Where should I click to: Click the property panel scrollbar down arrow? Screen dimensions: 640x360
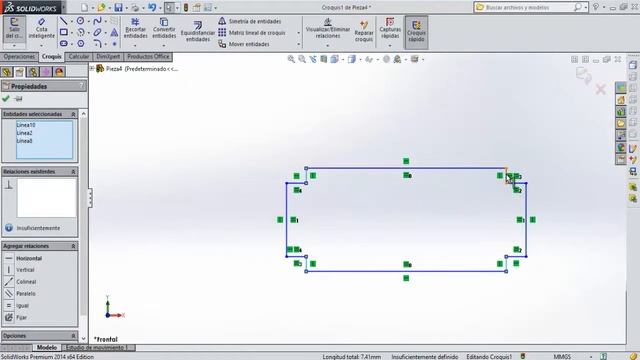84,338
